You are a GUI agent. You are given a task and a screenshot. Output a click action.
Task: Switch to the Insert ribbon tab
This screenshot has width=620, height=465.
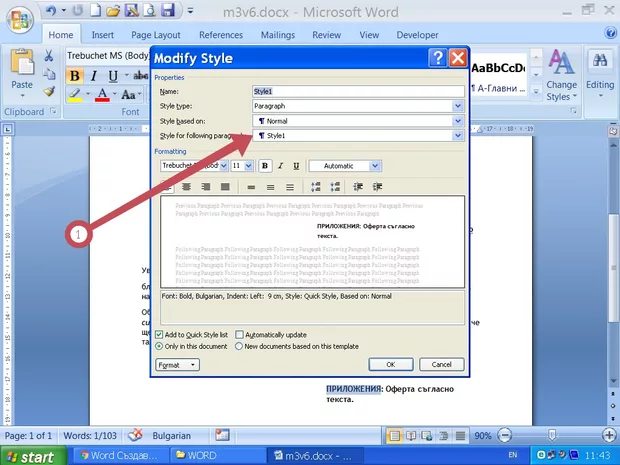pyautogui.click(x=102, y=35)
